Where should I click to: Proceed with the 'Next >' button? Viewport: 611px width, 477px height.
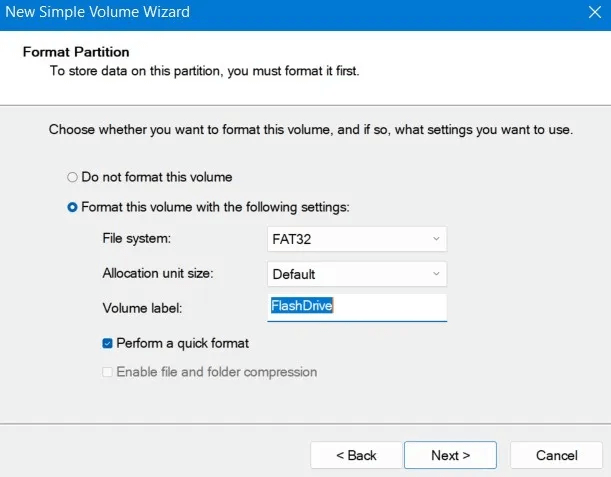[x=450, y=455]
